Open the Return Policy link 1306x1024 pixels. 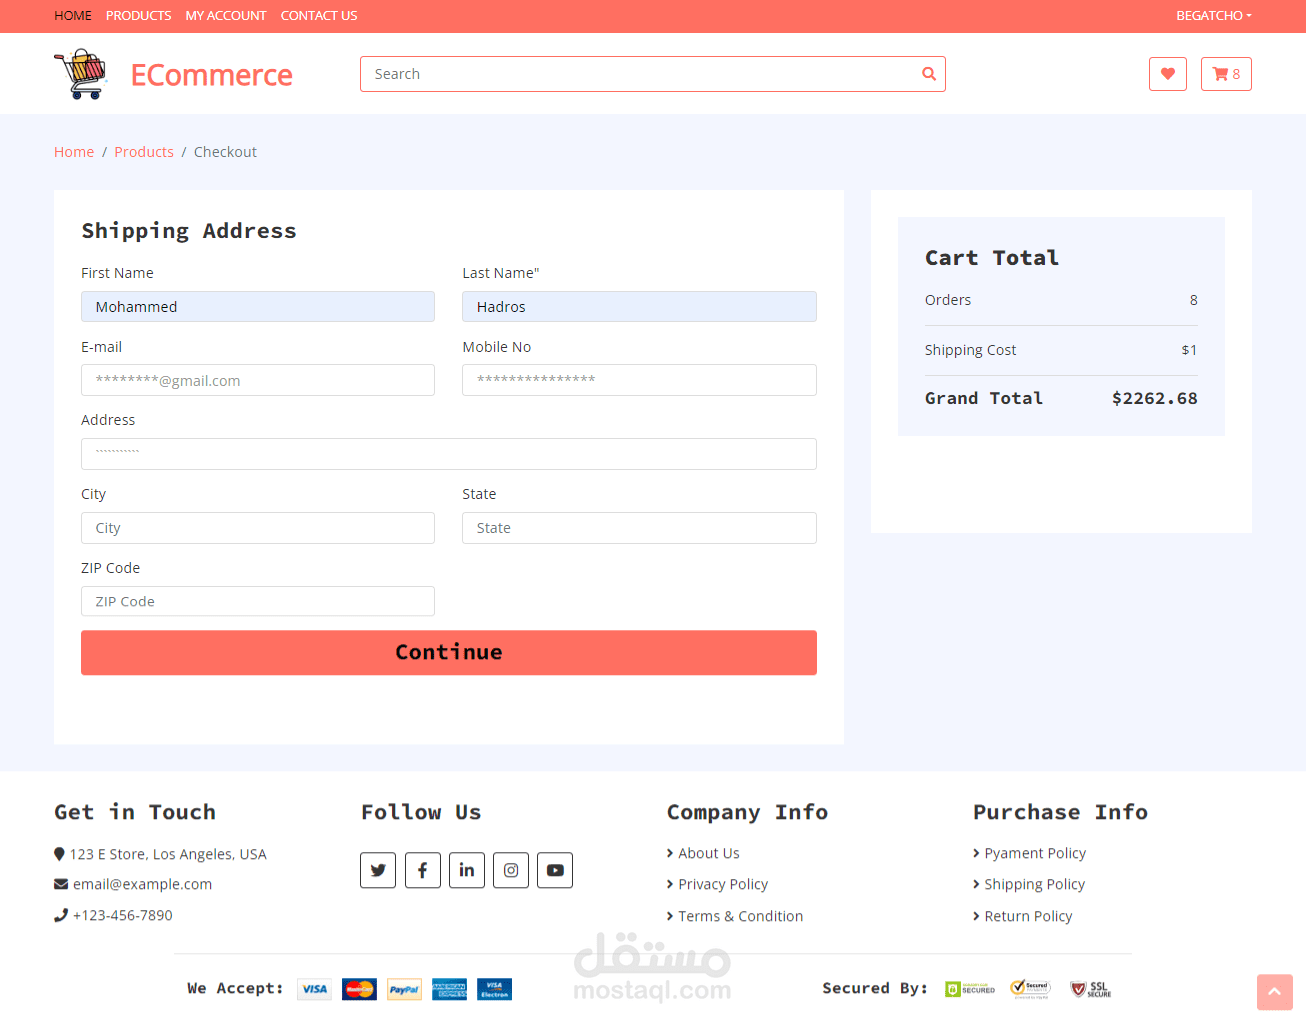1028,916
